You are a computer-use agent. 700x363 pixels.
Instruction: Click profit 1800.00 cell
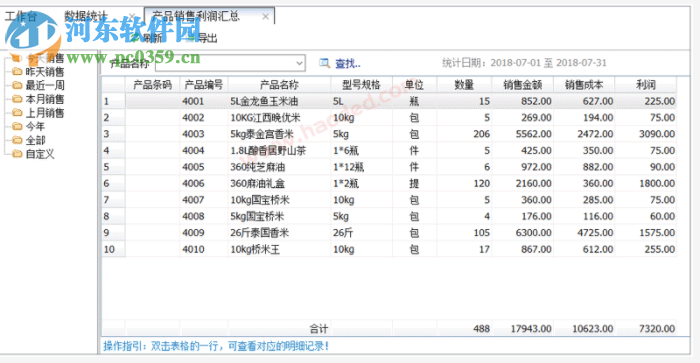click(646, 184)
